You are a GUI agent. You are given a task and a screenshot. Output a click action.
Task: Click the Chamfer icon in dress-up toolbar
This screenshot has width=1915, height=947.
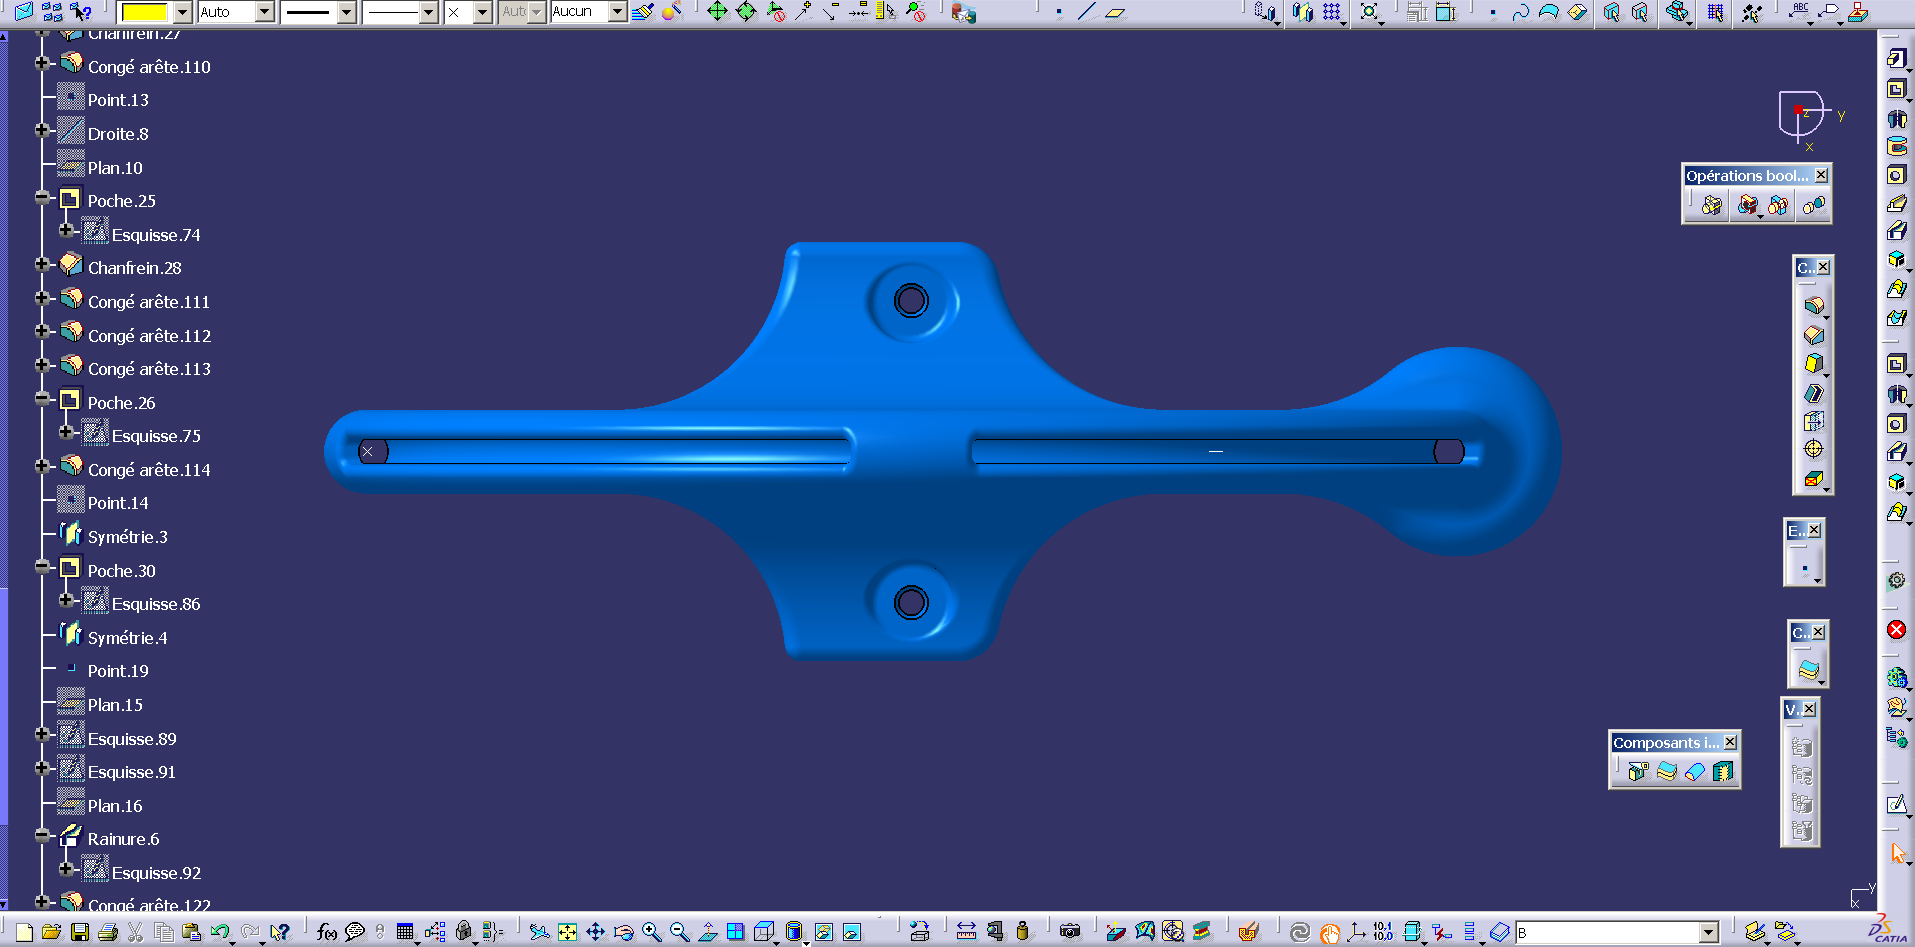click(x=1814, y=335)
